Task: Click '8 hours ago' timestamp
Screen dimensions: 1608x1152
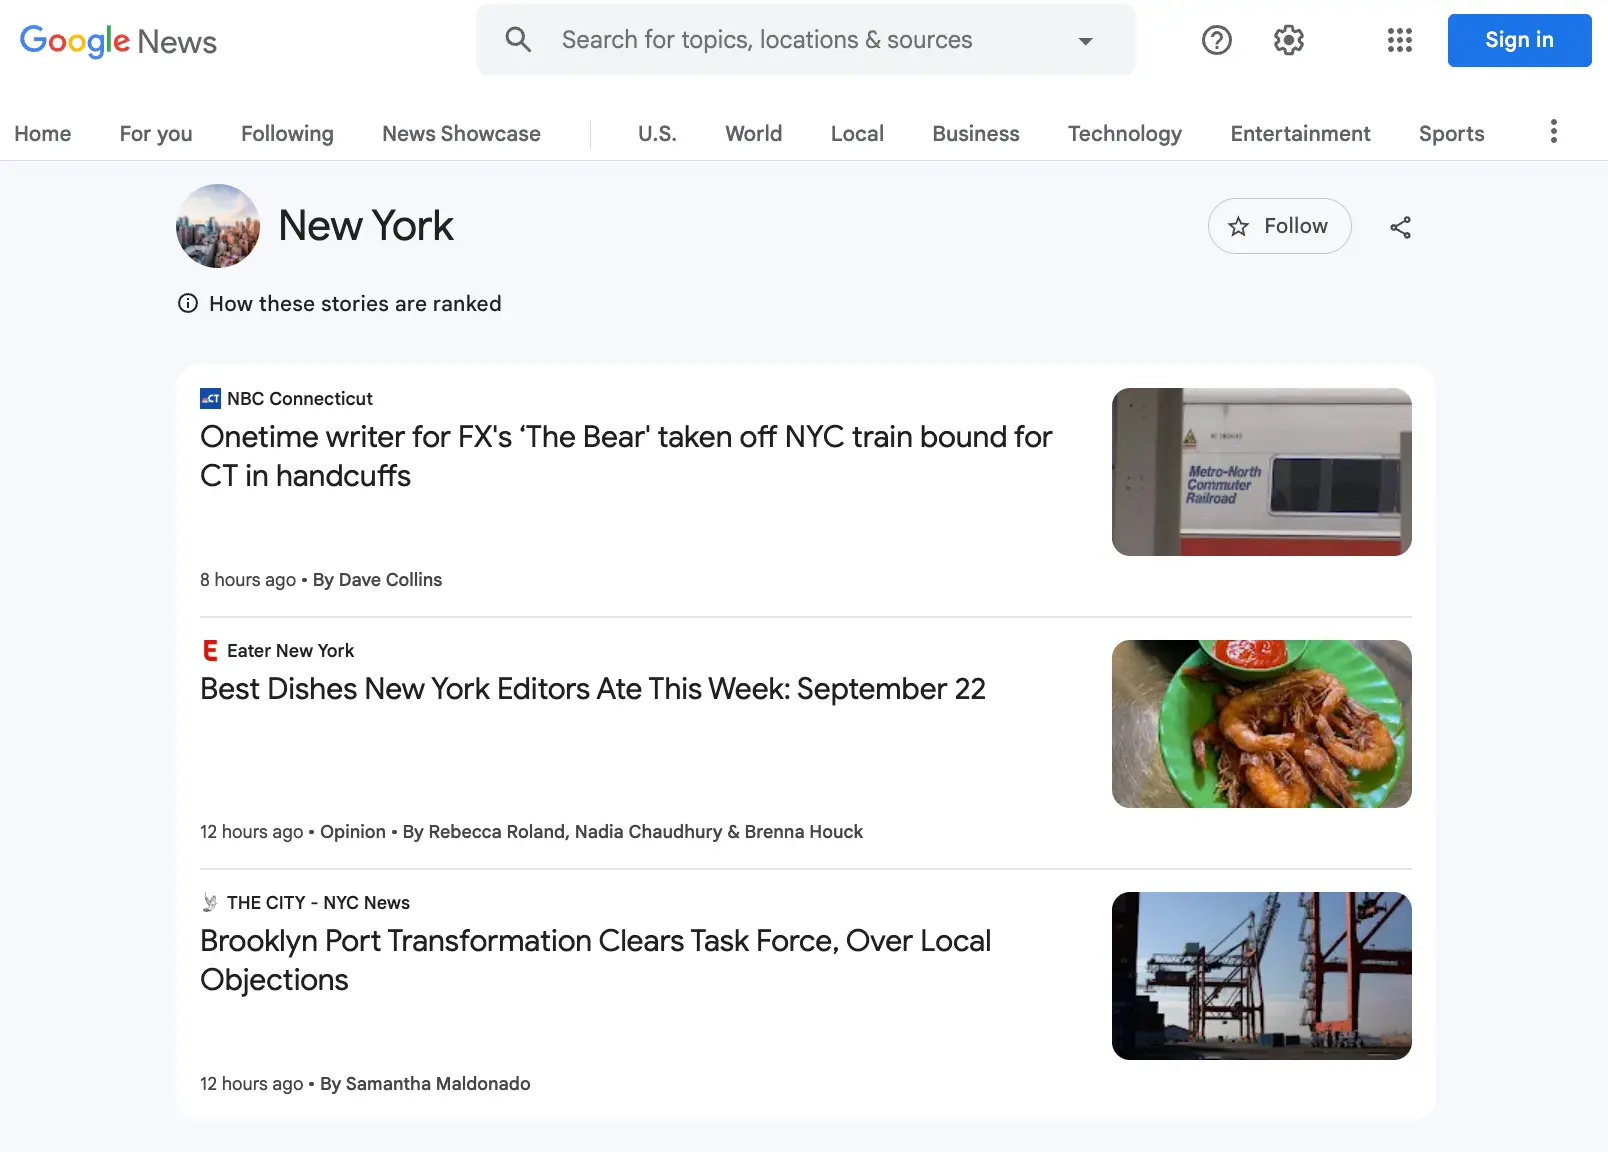Action: click(x=248, y=579)
